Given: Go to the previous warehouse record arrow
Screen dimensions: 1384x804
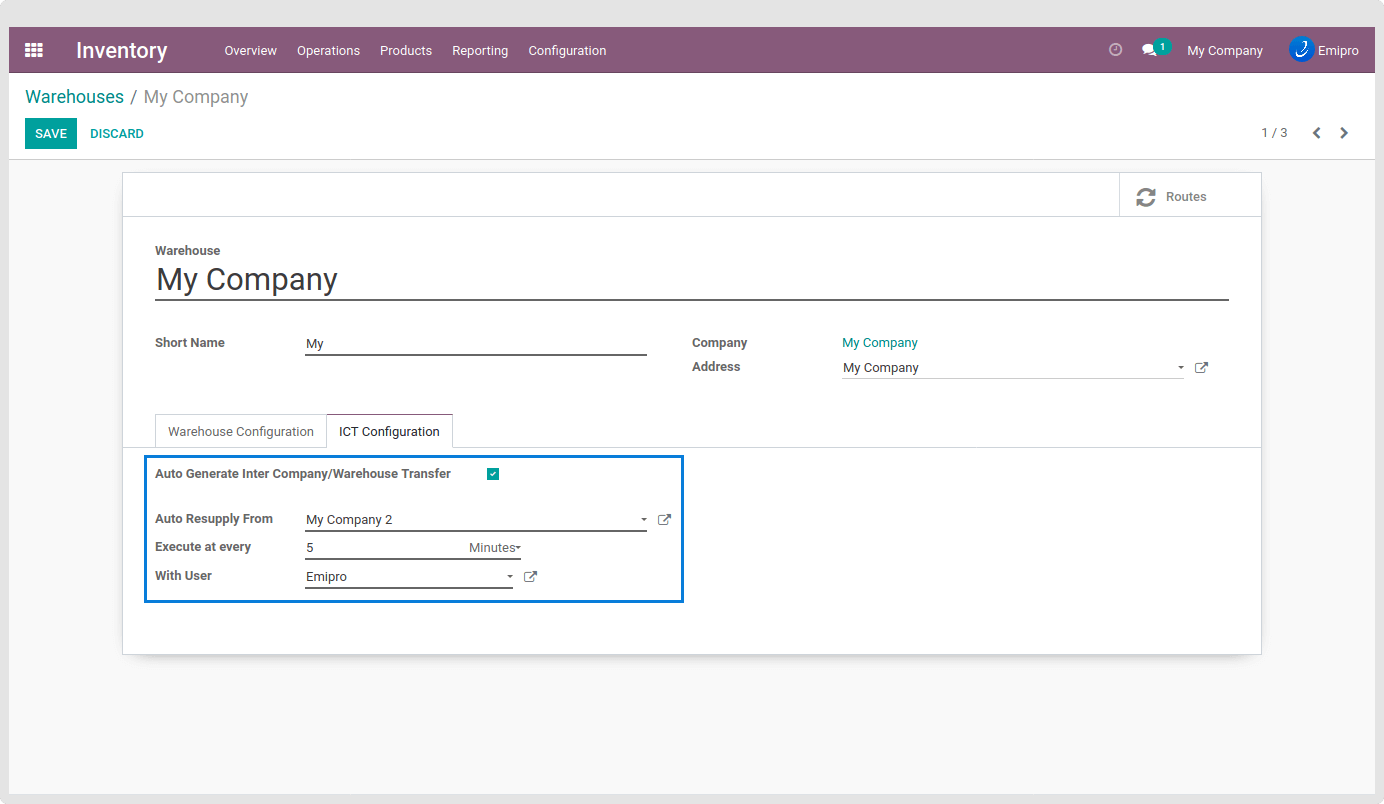Looking at the screenshot, I should coord(1316,133).
